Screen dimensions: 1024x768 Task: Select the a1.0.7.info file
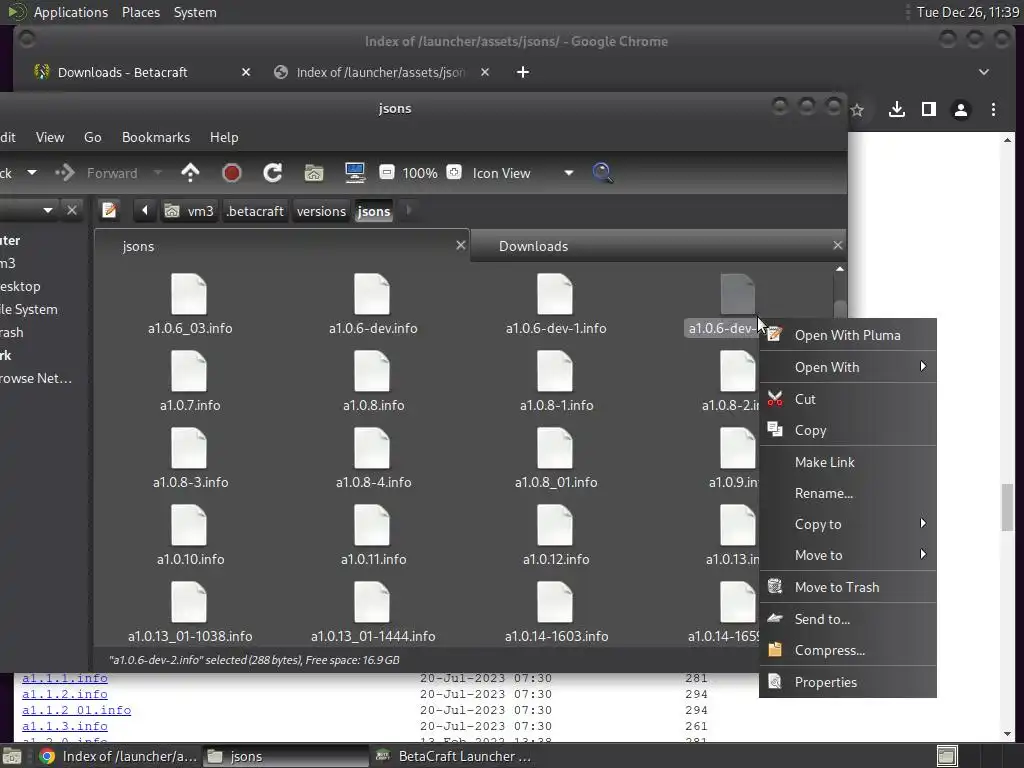(190, 381)
